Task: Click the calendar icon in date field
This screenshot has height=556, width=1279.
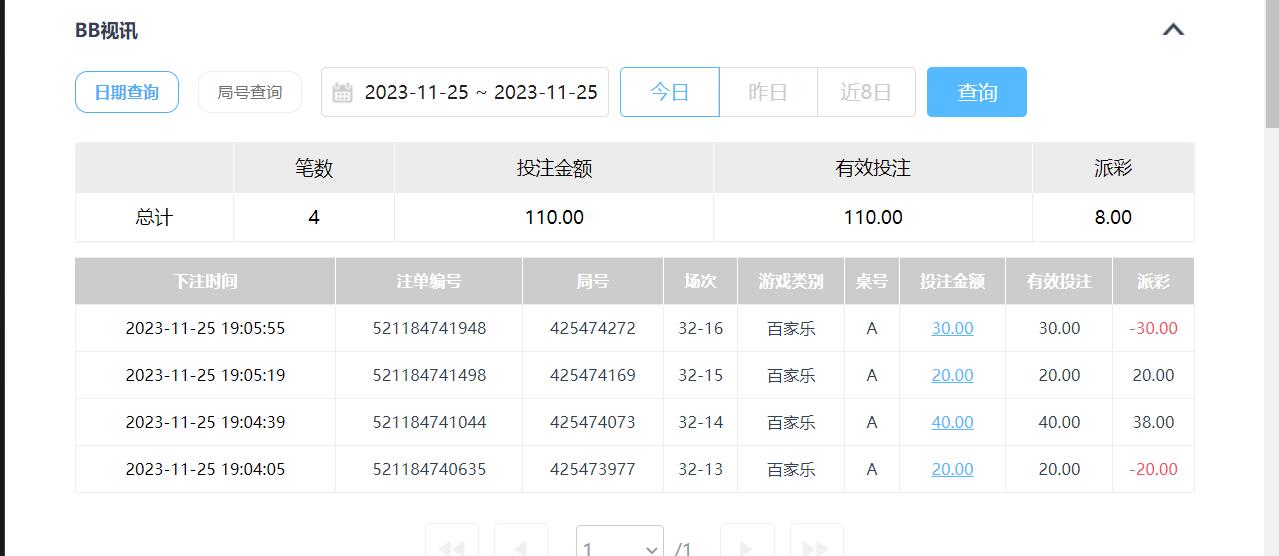Action: tap(342, 93)
